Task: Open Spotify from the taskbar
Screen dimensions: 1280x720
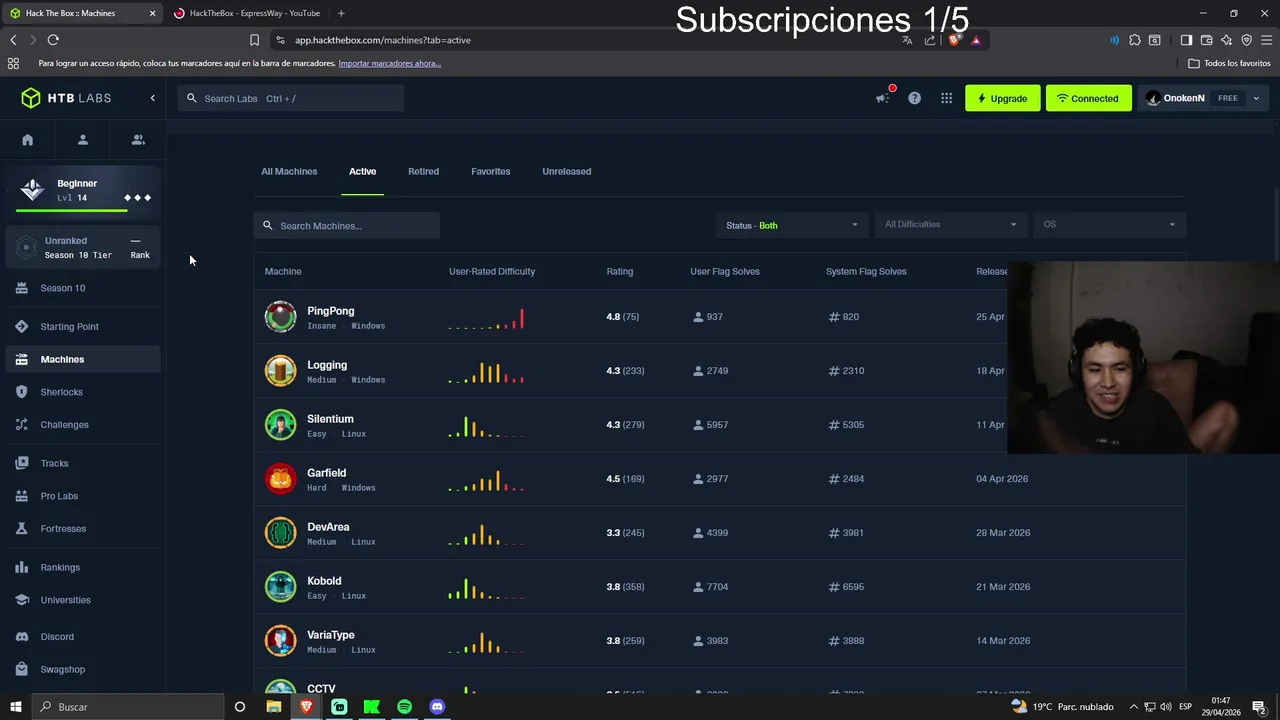Action: 404,707
